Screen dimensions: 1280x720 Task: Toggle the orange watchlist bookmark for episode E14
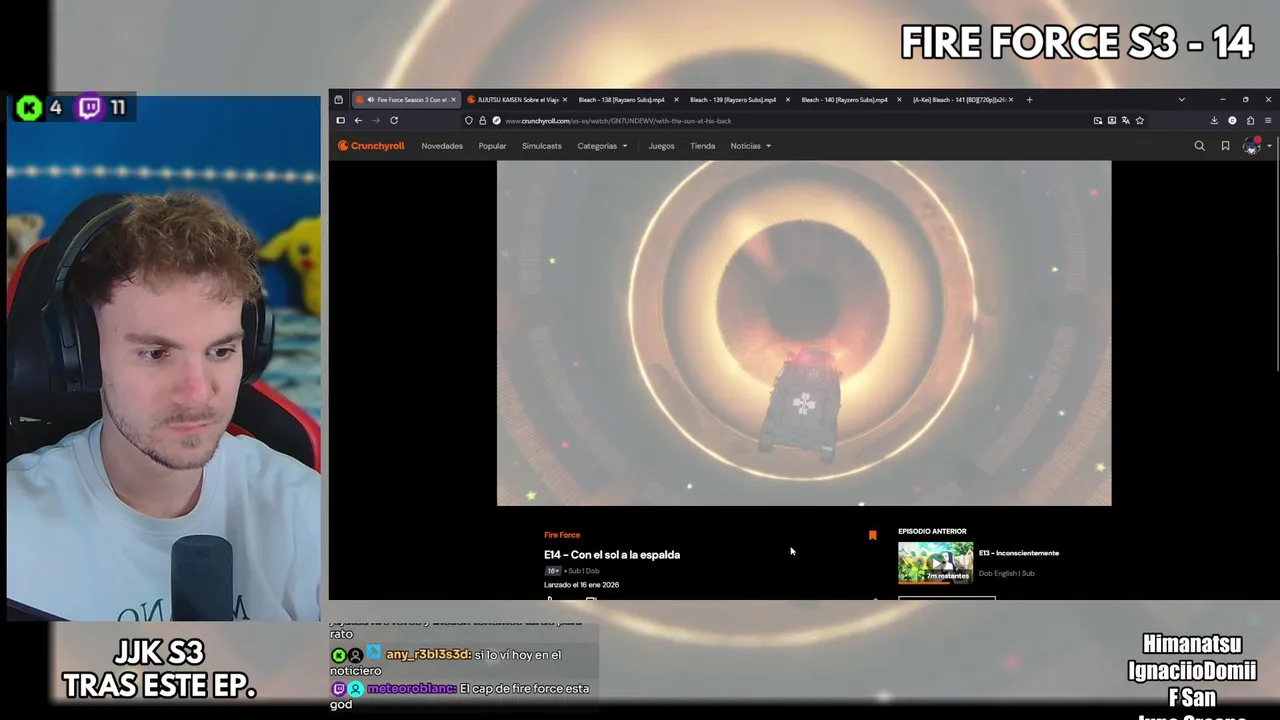[x=872, y=536]
